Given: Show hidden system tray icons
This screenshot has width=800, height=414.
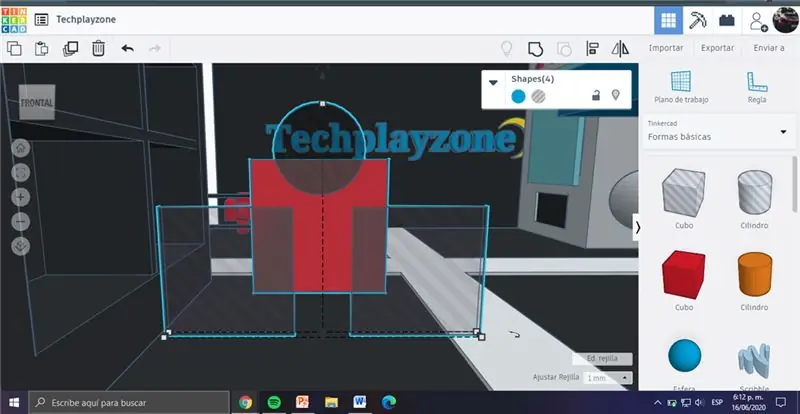Looking at the screenshot, I should tap(658, 402).
